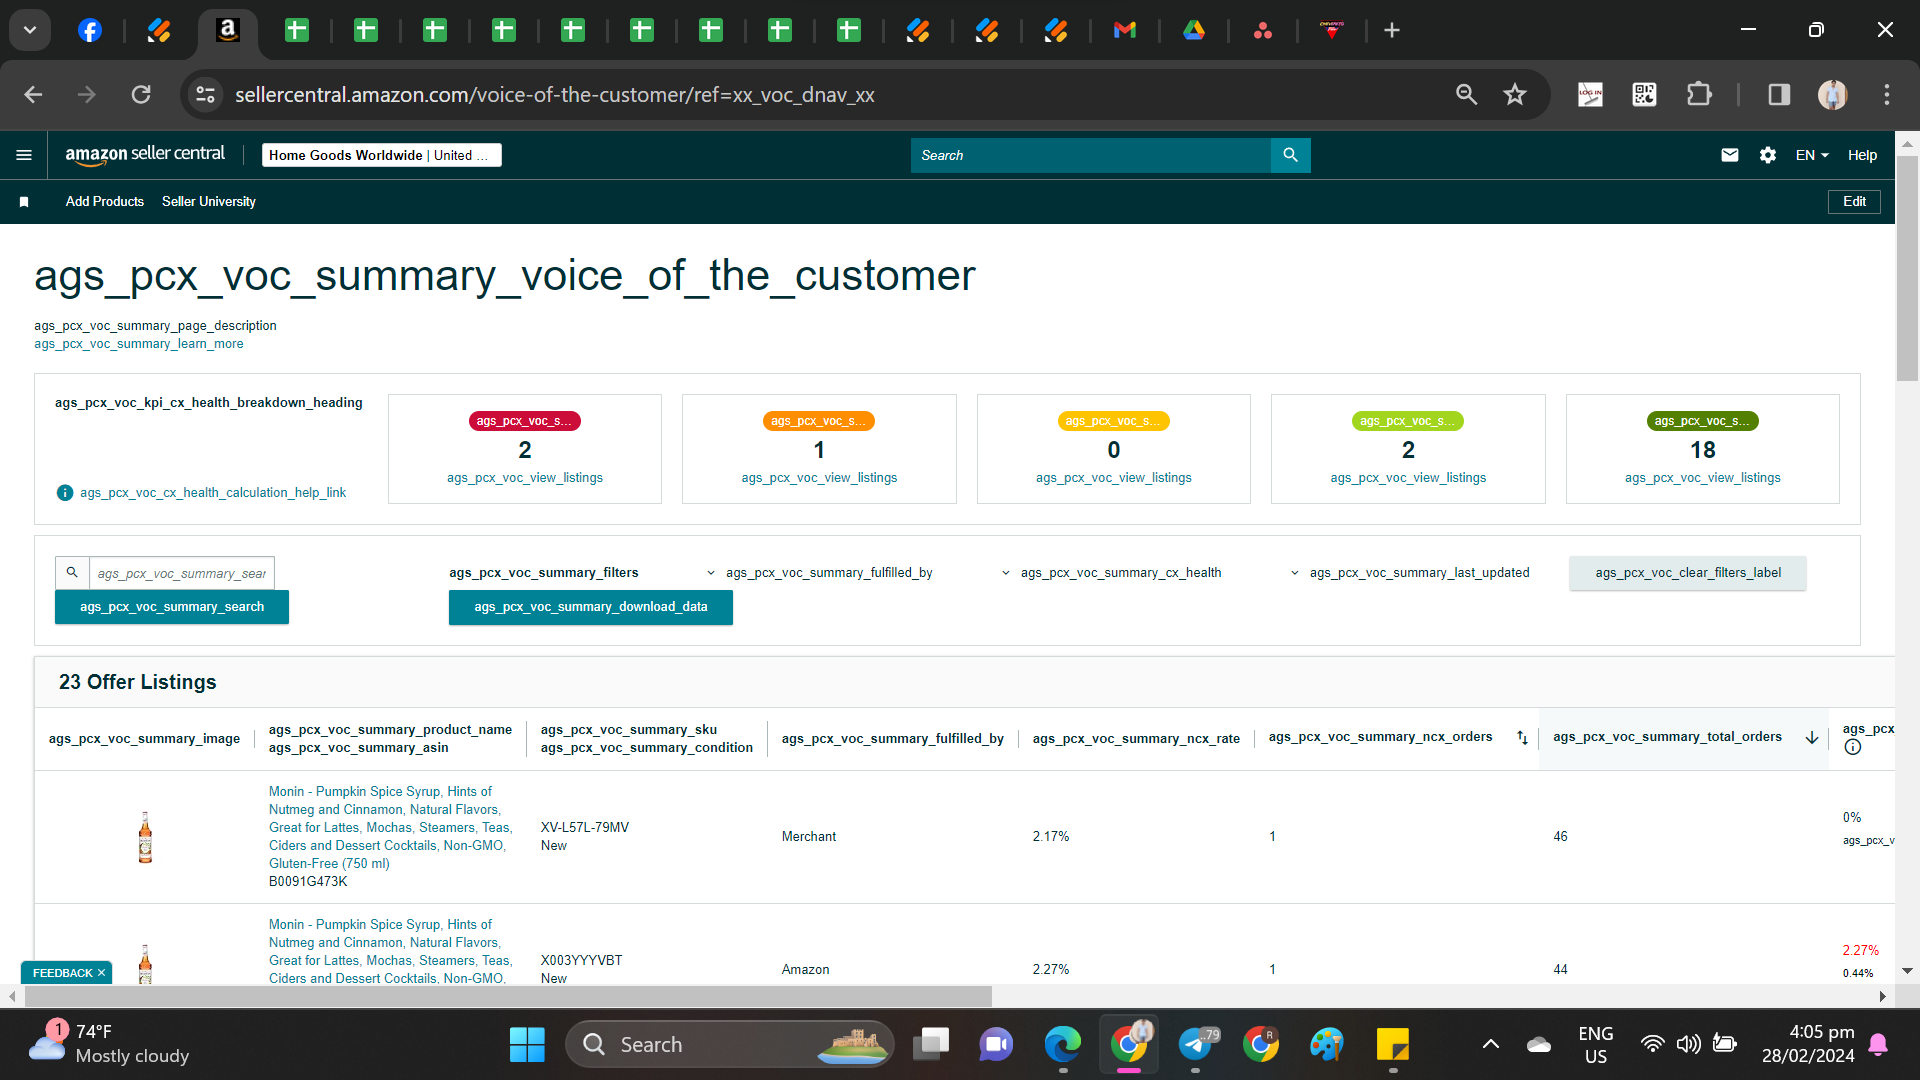Screen dimensions: 1920x1080
Task: Open the weather widget showing 74°F
Action: pos(110,1044)
